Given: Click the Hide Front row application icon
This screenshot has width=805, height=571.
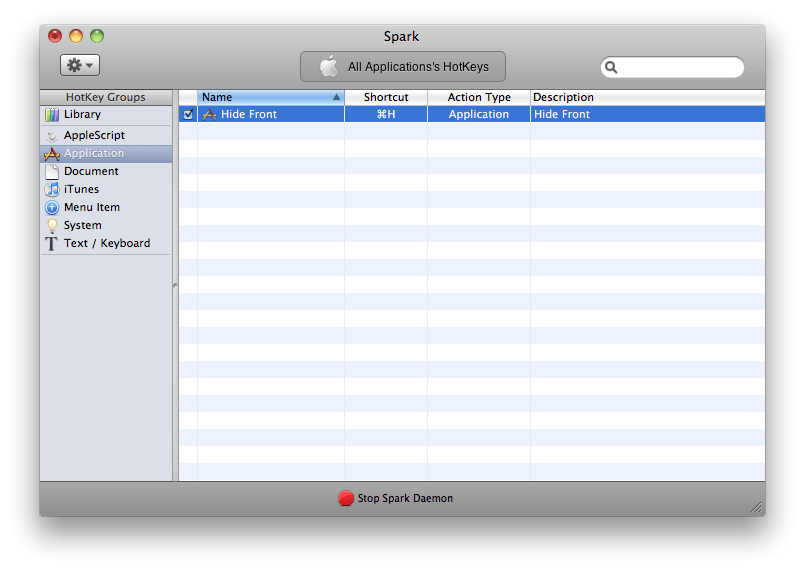Looking at the screenshot, I should coord(209,115).
